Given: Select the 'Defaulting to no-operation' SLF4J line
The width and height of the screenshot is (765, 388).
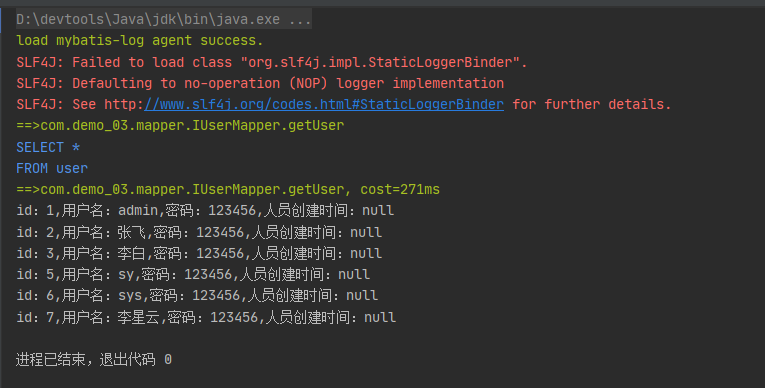Looking at the screenshot, I should point(260,83).
